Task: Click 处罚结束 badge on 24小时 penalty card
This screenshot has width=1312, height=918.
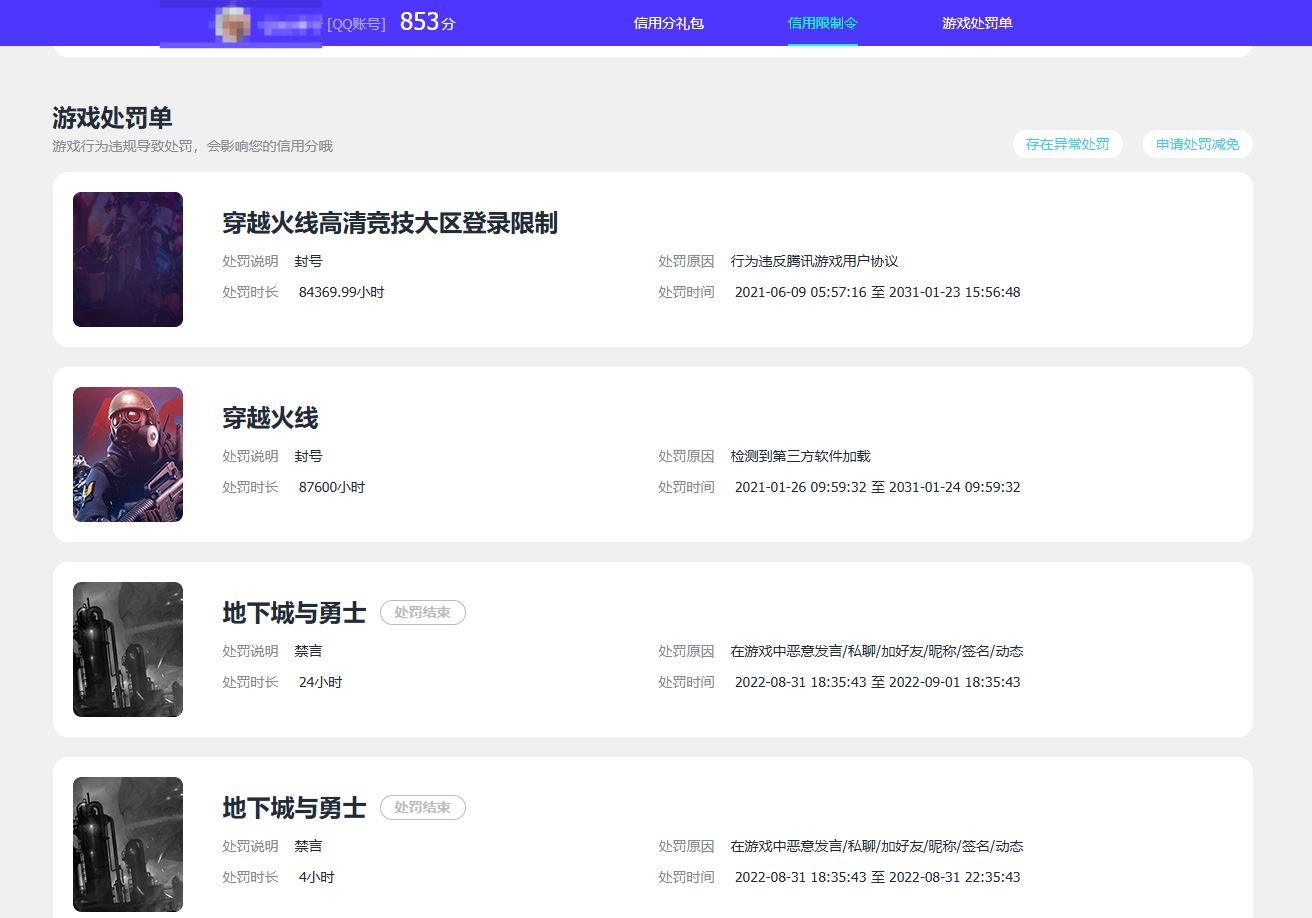Action: 423,613
